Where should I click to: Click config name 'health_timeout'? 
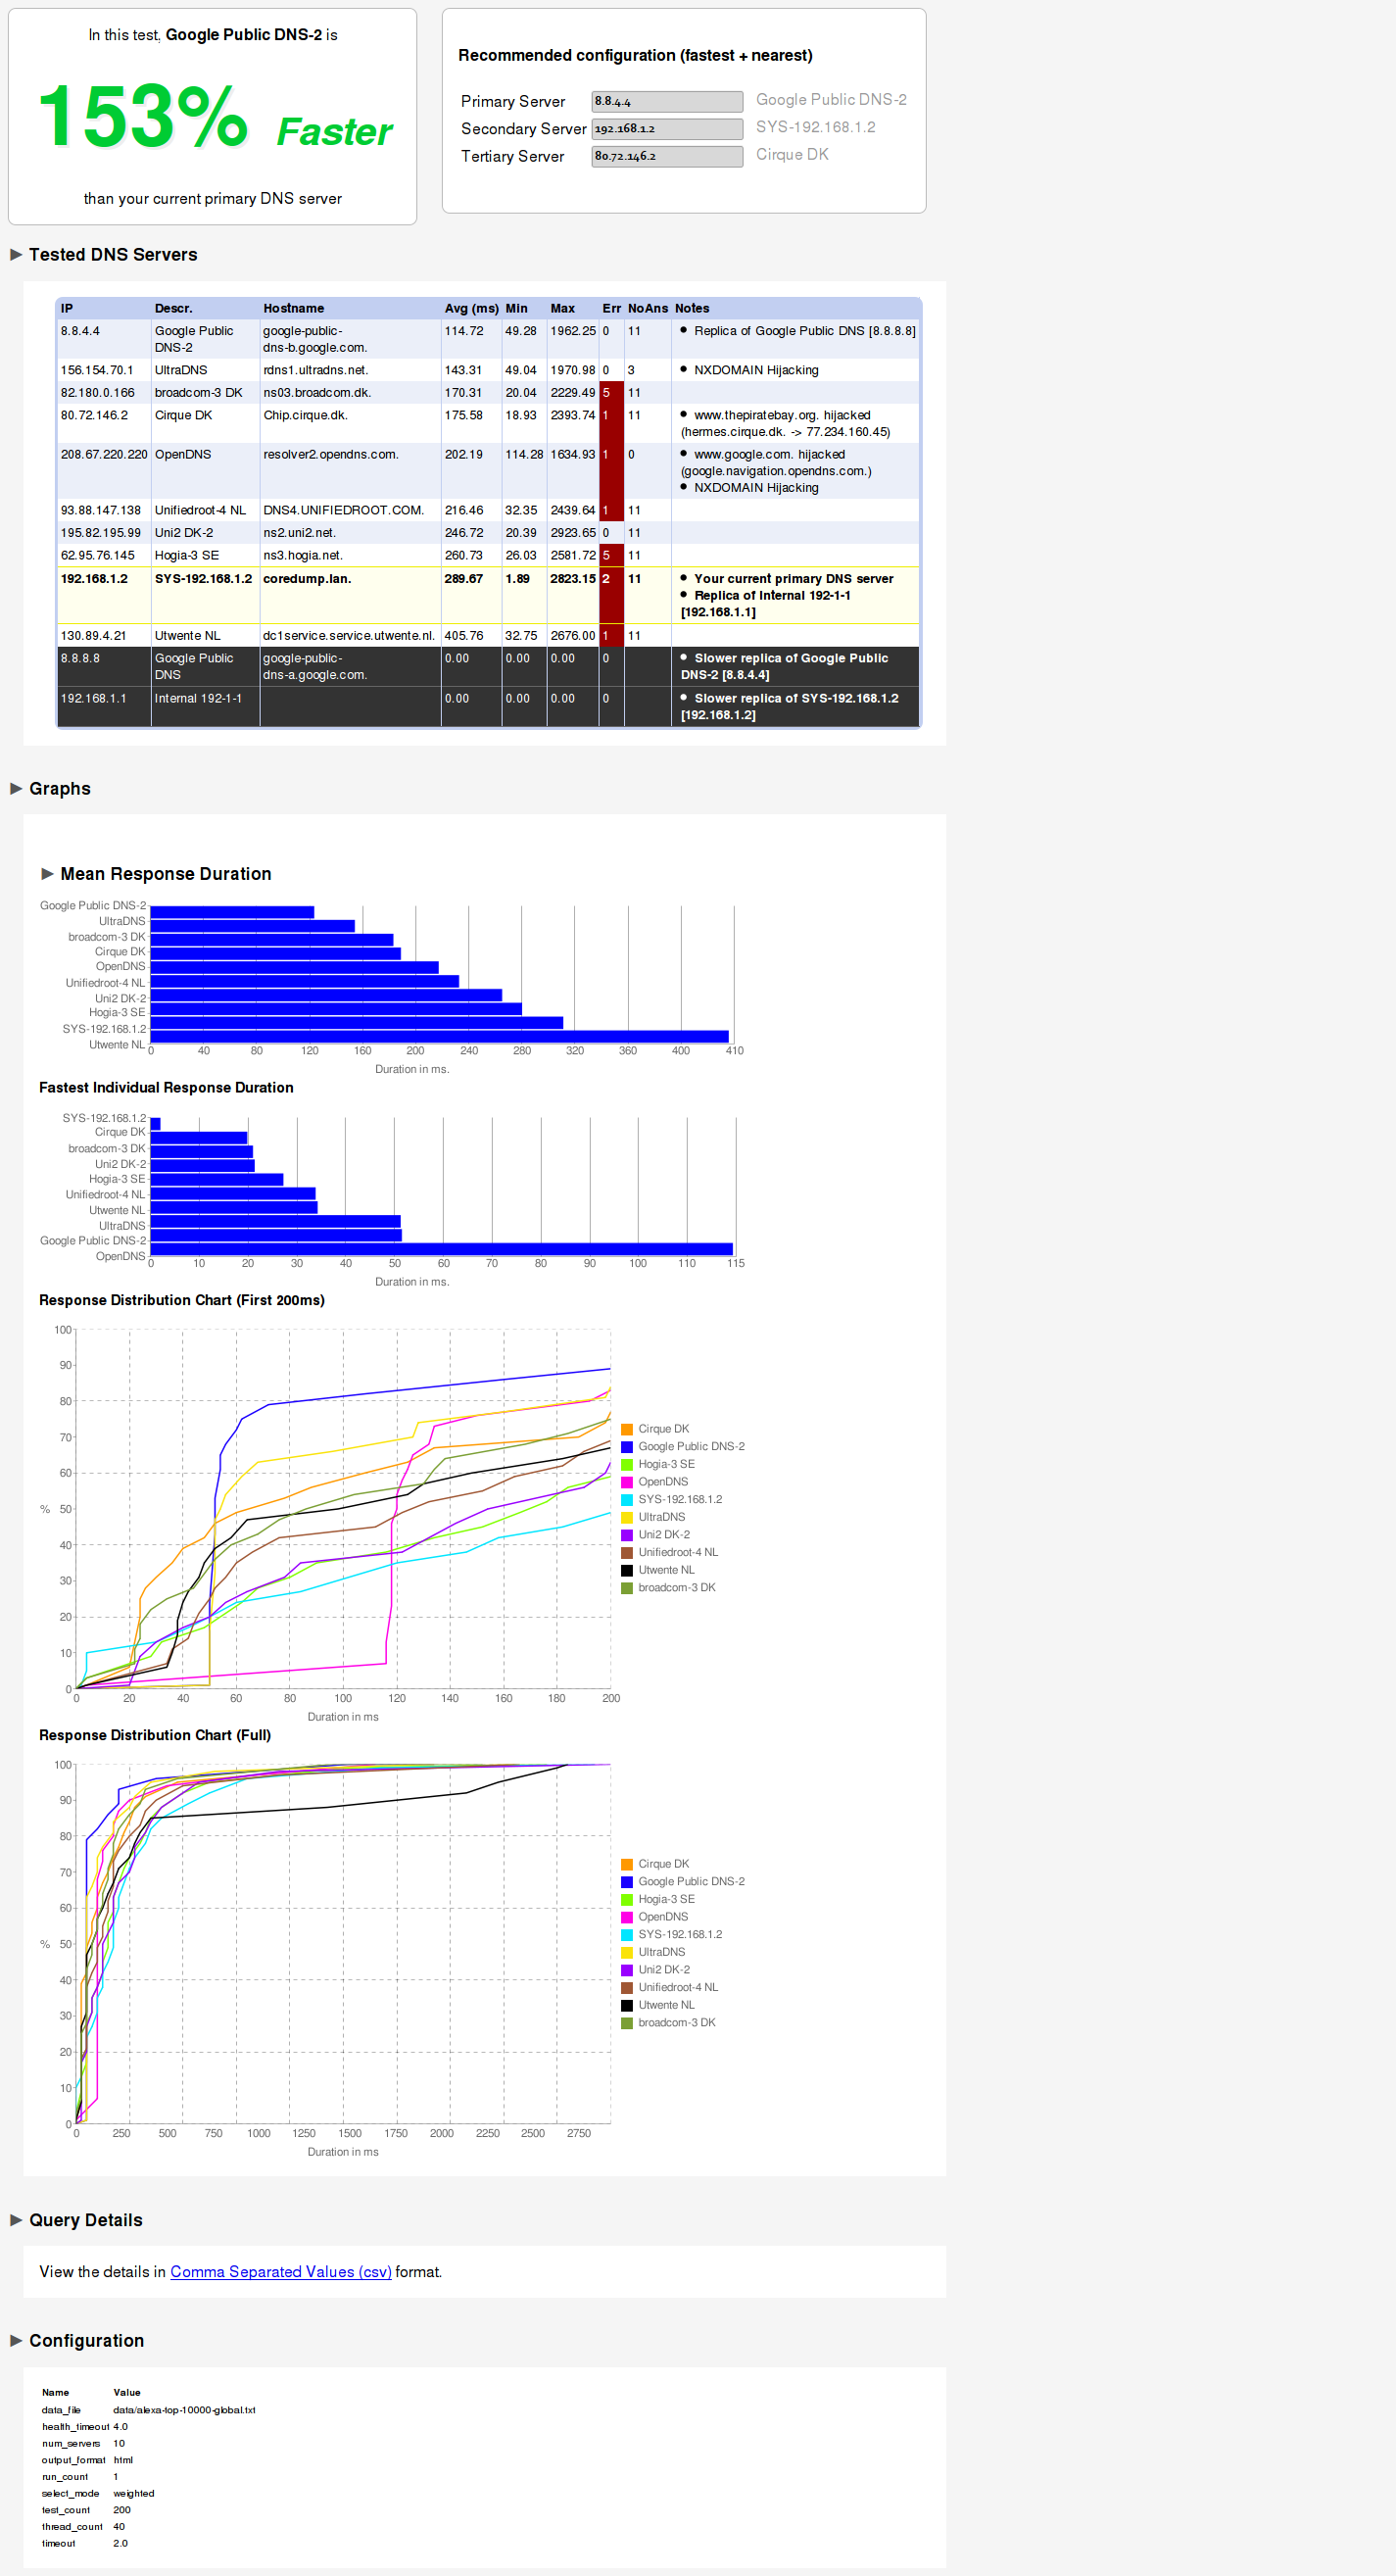75,2427
